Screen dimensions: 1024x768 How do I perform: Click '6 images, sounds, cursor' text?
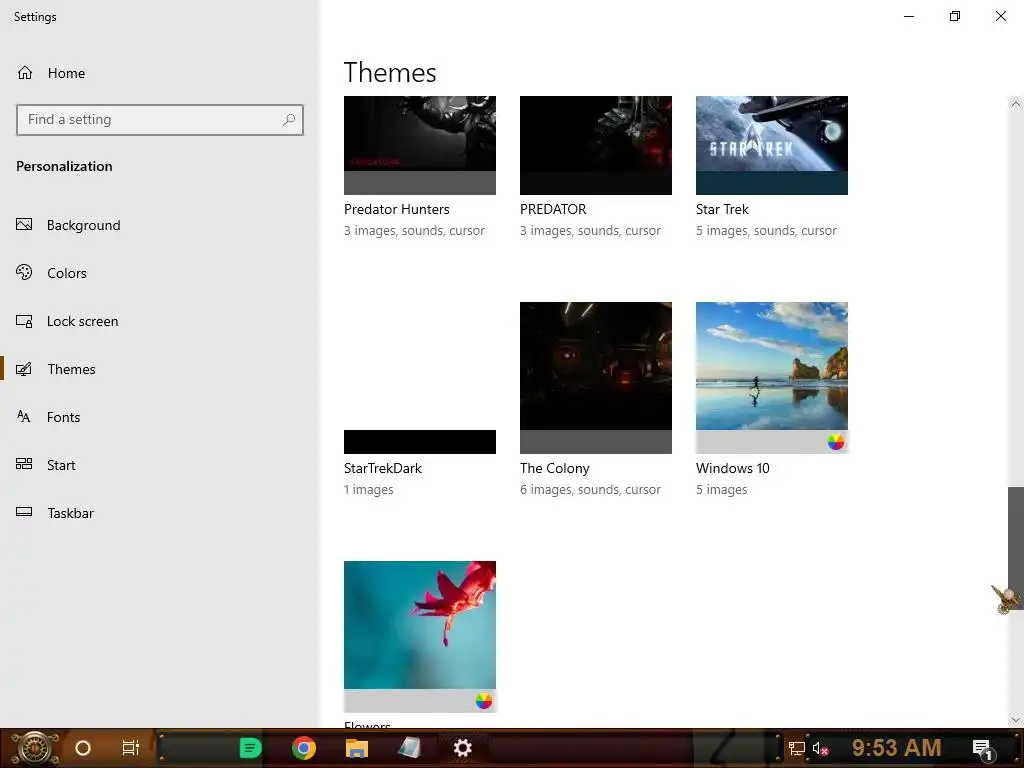(590, 490)
